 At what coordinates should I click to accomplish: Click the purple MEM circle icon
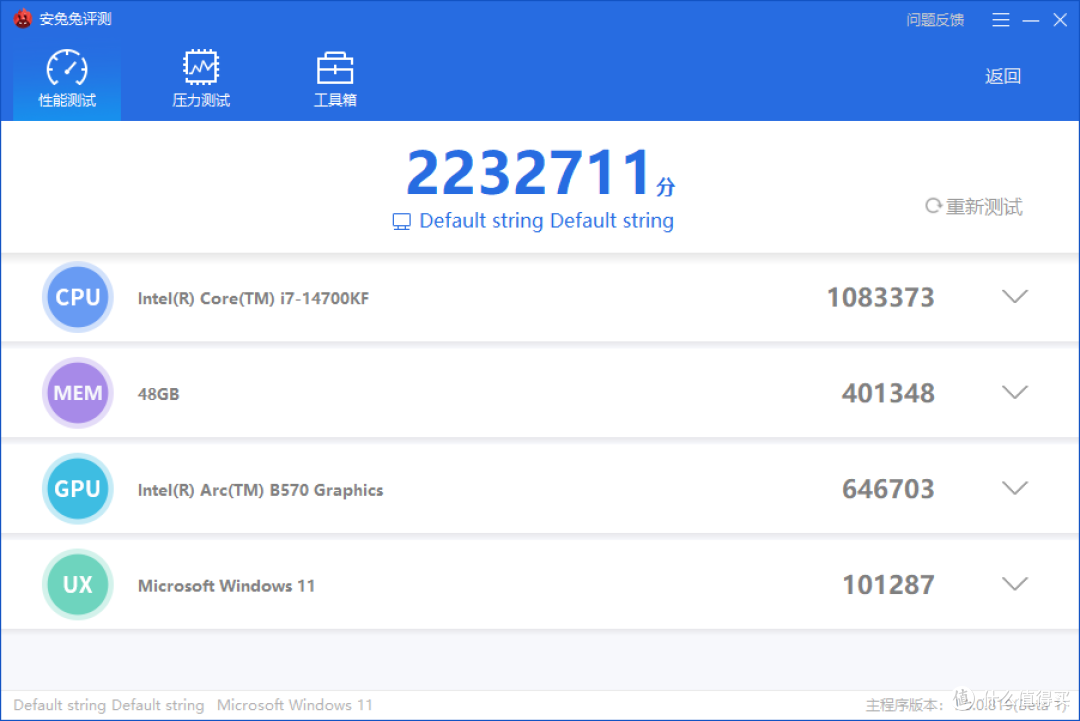coord(78,393)
